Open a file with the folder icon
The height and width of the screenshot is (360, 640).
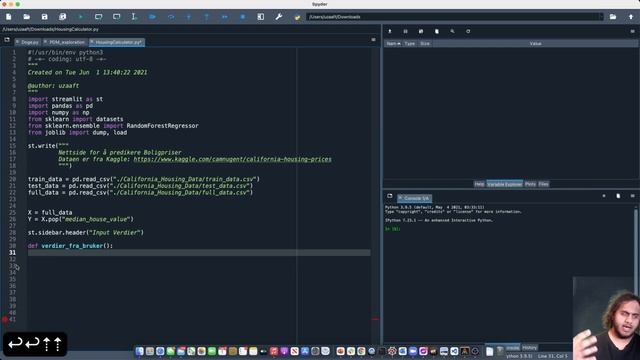tap(27, 17)
